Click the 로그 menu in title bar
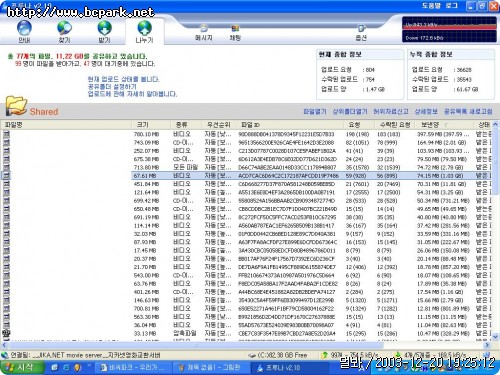This screenshot has height=375, width=500. click(x=452, y=6)
